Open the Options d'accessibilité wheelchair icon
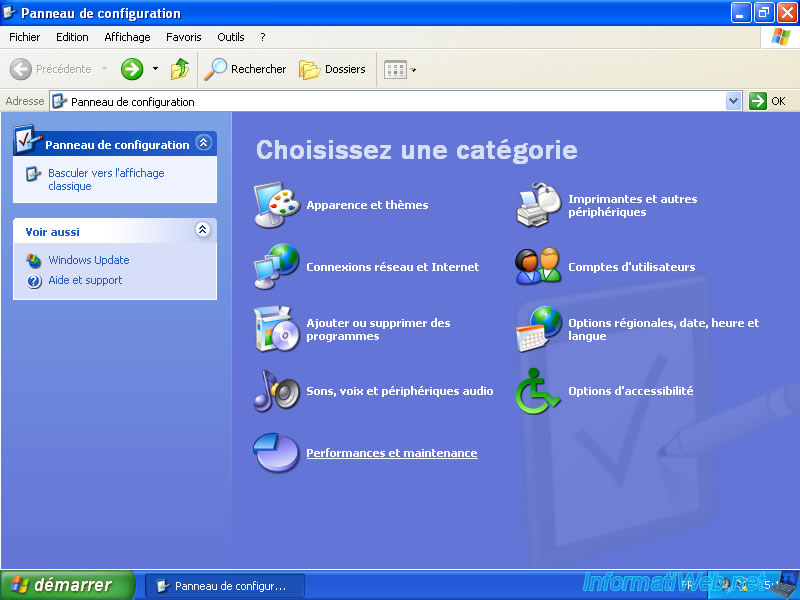Viewport: 800px width, 600px height. tap(537, 391)
